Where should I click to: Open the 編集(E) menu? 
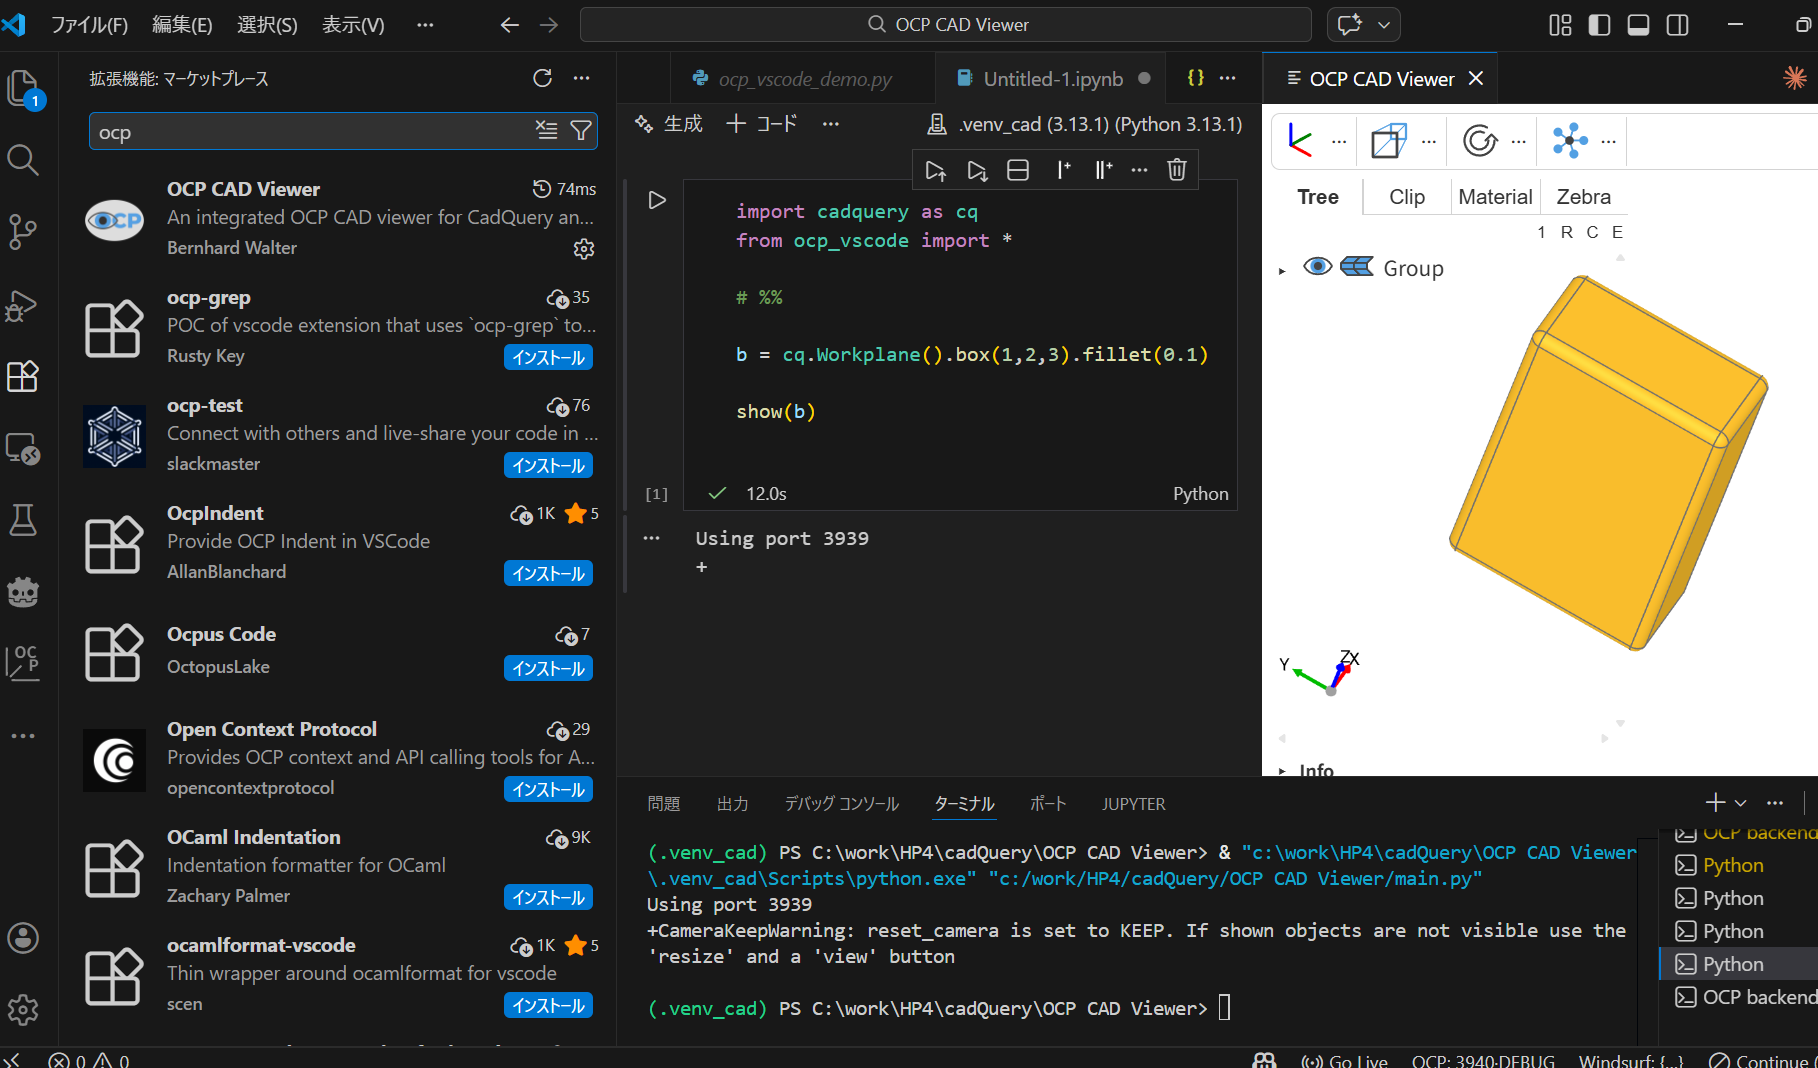click(182, 25)
